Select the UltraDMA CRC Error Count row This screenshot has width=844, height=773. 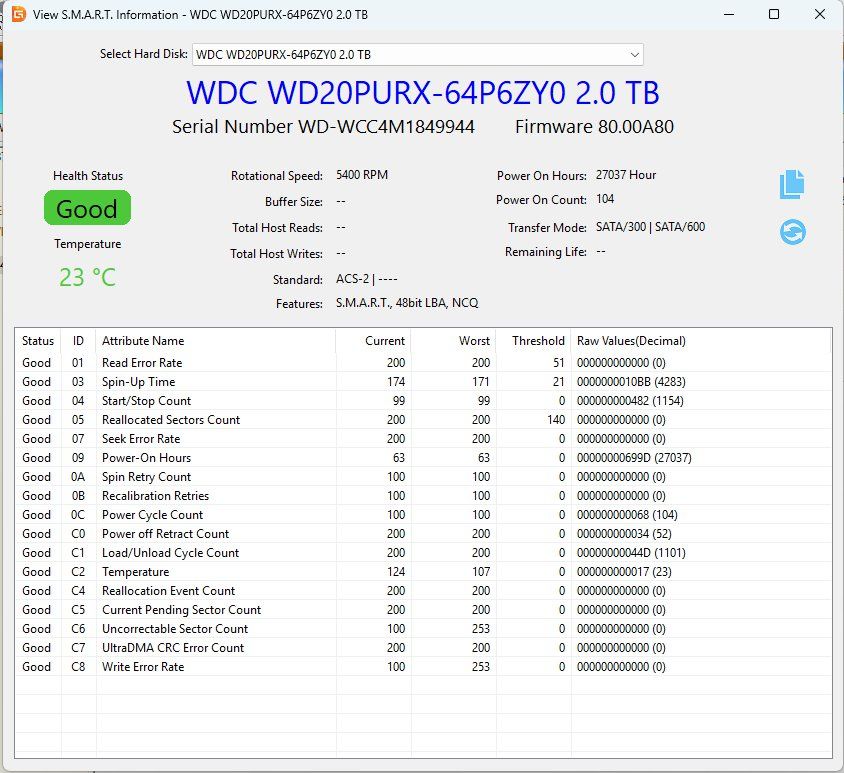click(x=423, y=648)
